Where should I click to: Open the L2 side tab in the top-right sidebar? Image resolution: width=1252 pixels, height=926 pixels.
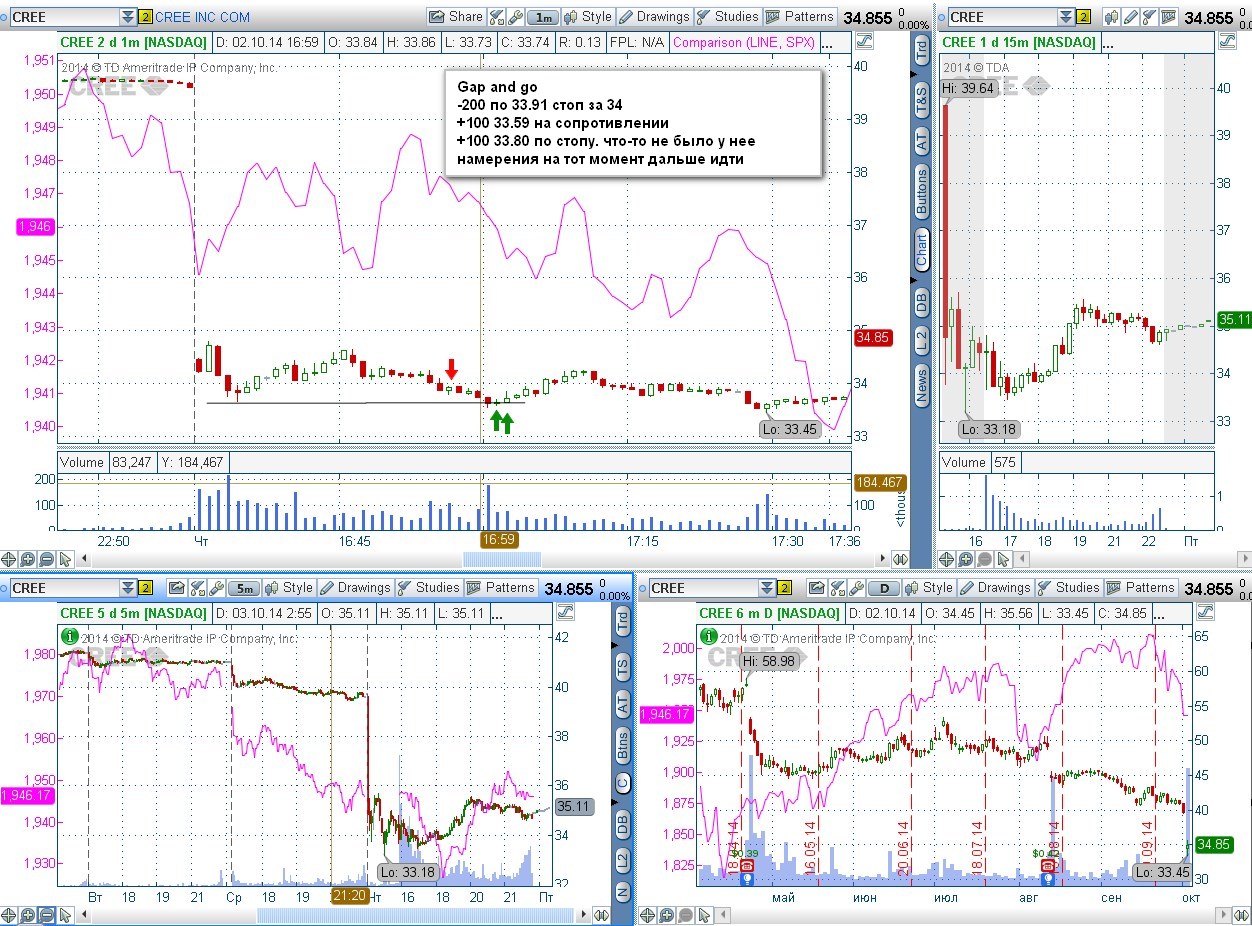[921, 340]
